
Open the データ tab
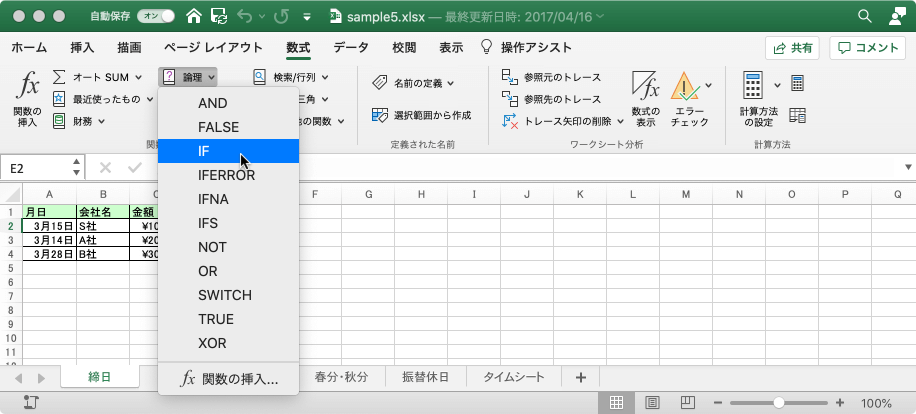tap(351, 48)
